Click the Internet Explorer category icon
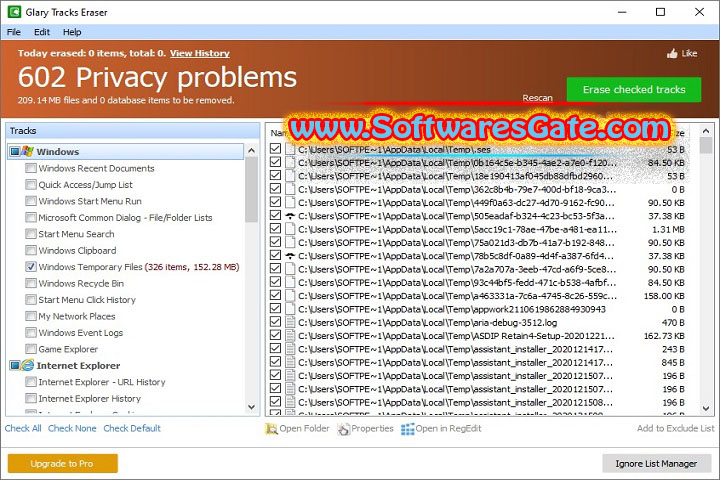Screen dimensions: 720x480 click(x=28, y=365)
